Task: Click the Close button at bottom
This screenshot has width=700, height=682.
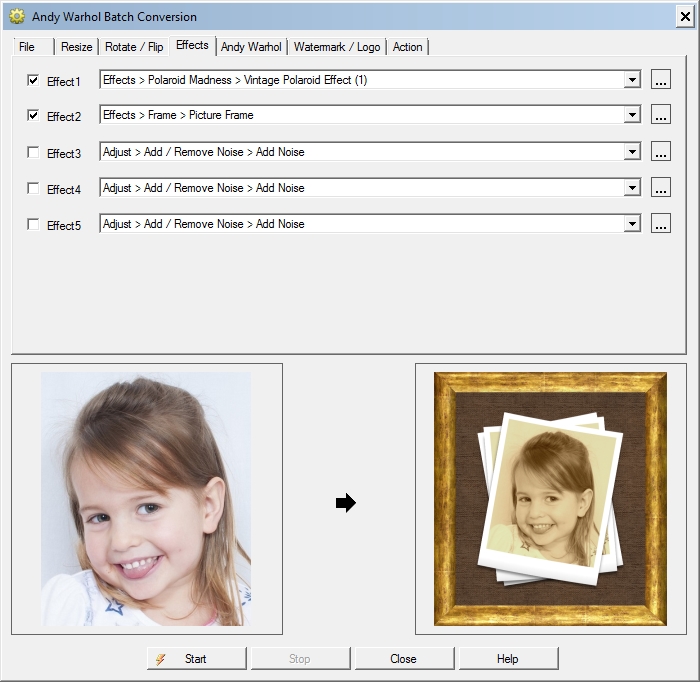Action: pyautogui.click(x=404, y=658)
